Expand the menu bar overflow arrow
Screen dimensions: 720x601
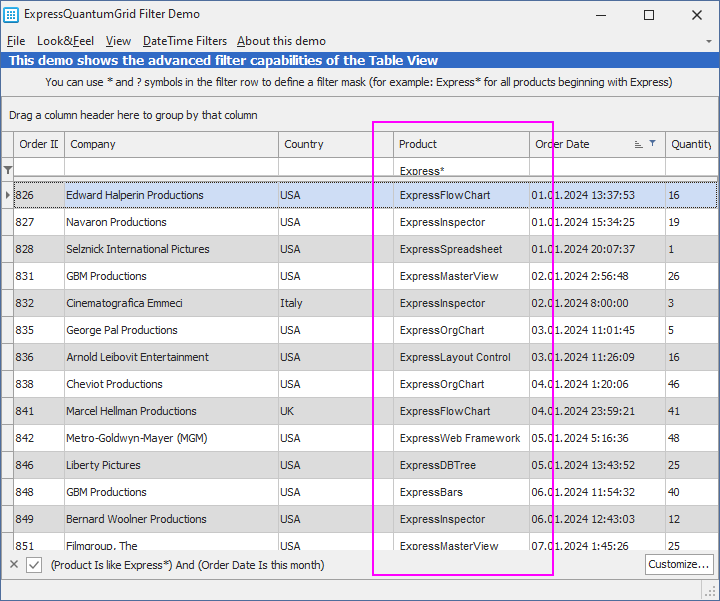pyautogui.click(x=709, y=41)
